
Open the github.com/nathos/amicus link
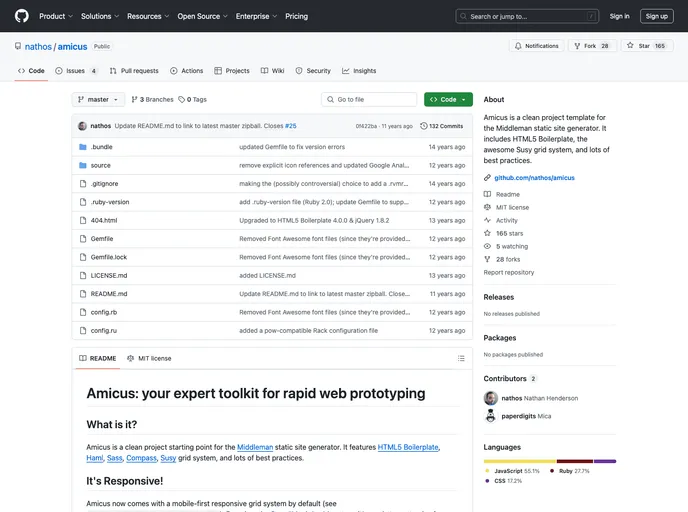534,178
